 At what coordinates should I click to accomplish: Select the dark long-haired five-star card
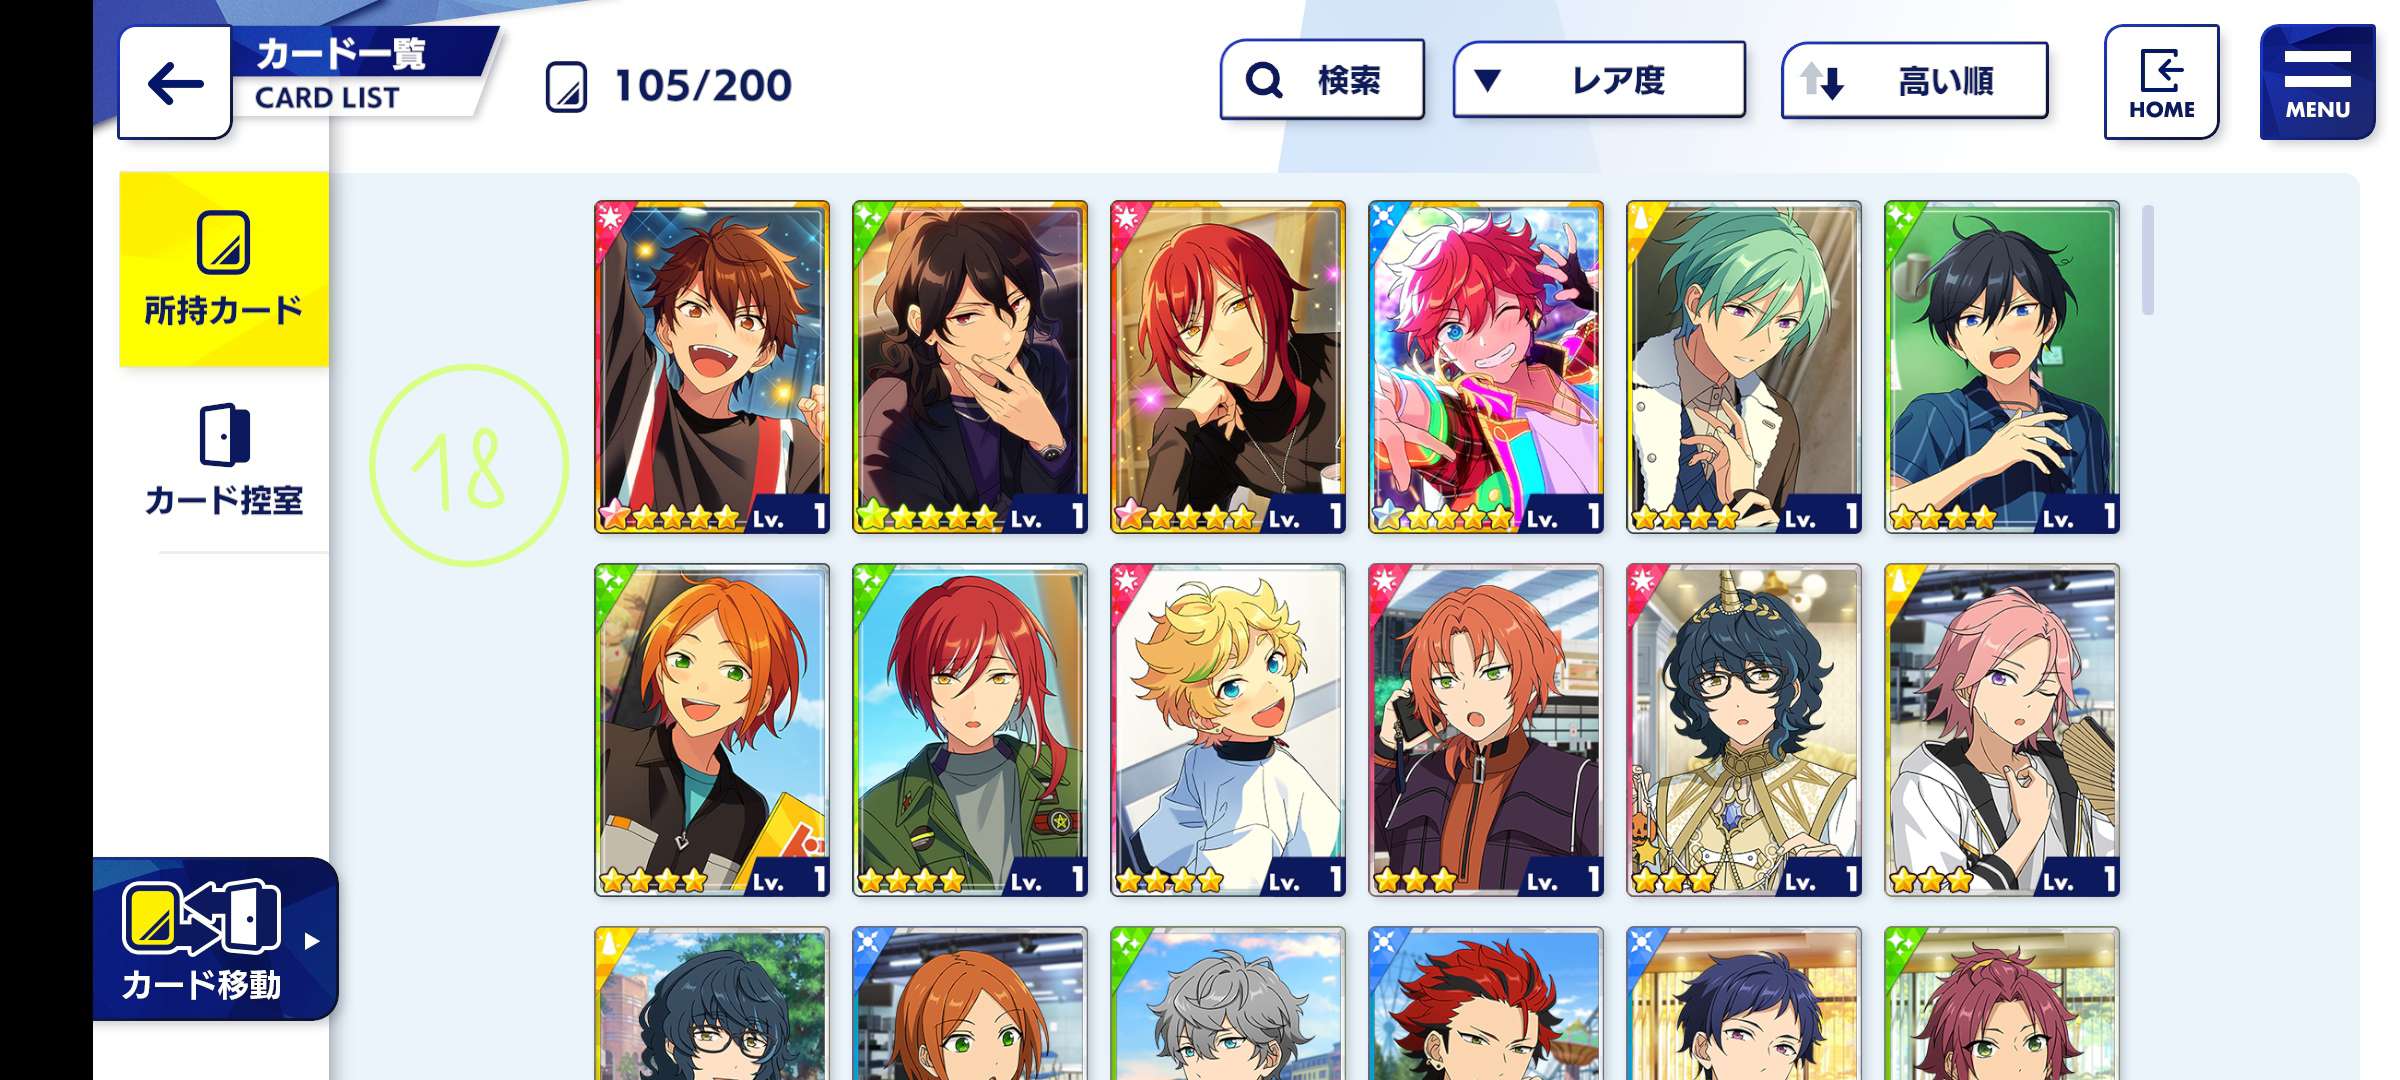click(970, 367)
